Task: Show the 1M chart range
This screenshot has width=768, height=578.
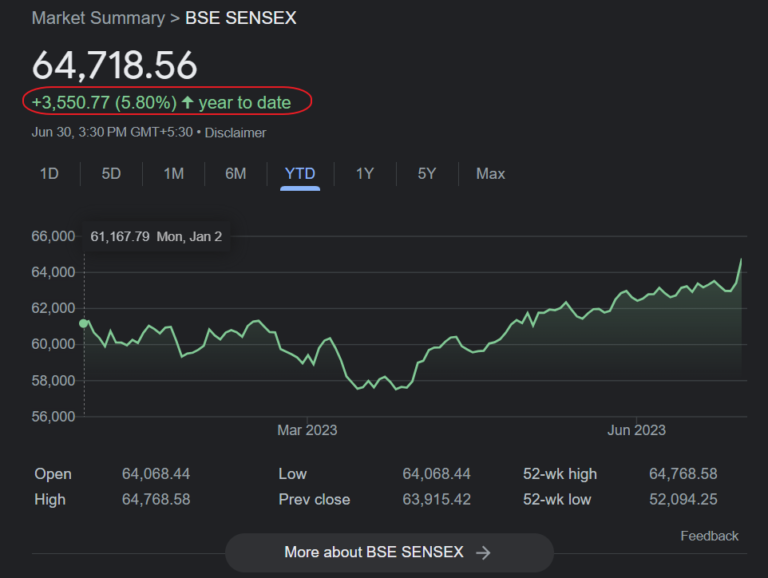Action: [x=174, y=173]
